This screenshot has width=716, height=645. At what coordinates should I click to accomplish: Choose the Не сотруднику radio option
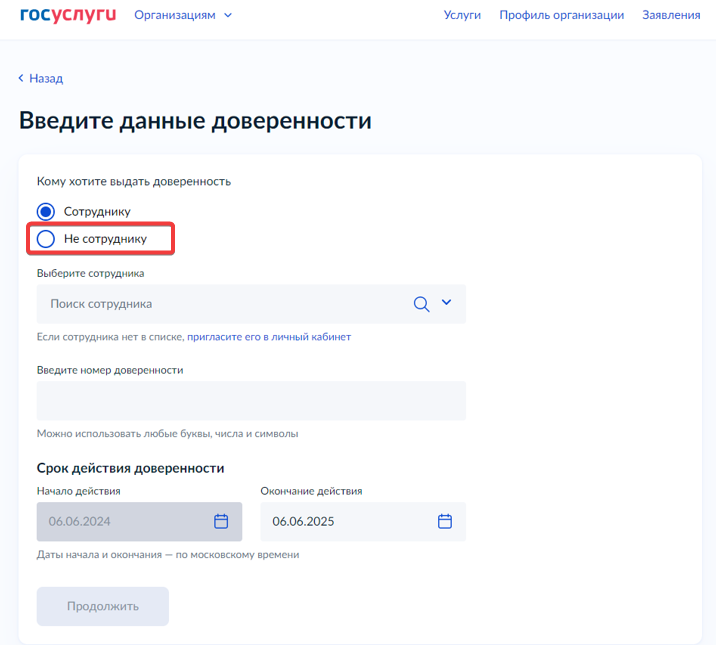pos(46,239)
